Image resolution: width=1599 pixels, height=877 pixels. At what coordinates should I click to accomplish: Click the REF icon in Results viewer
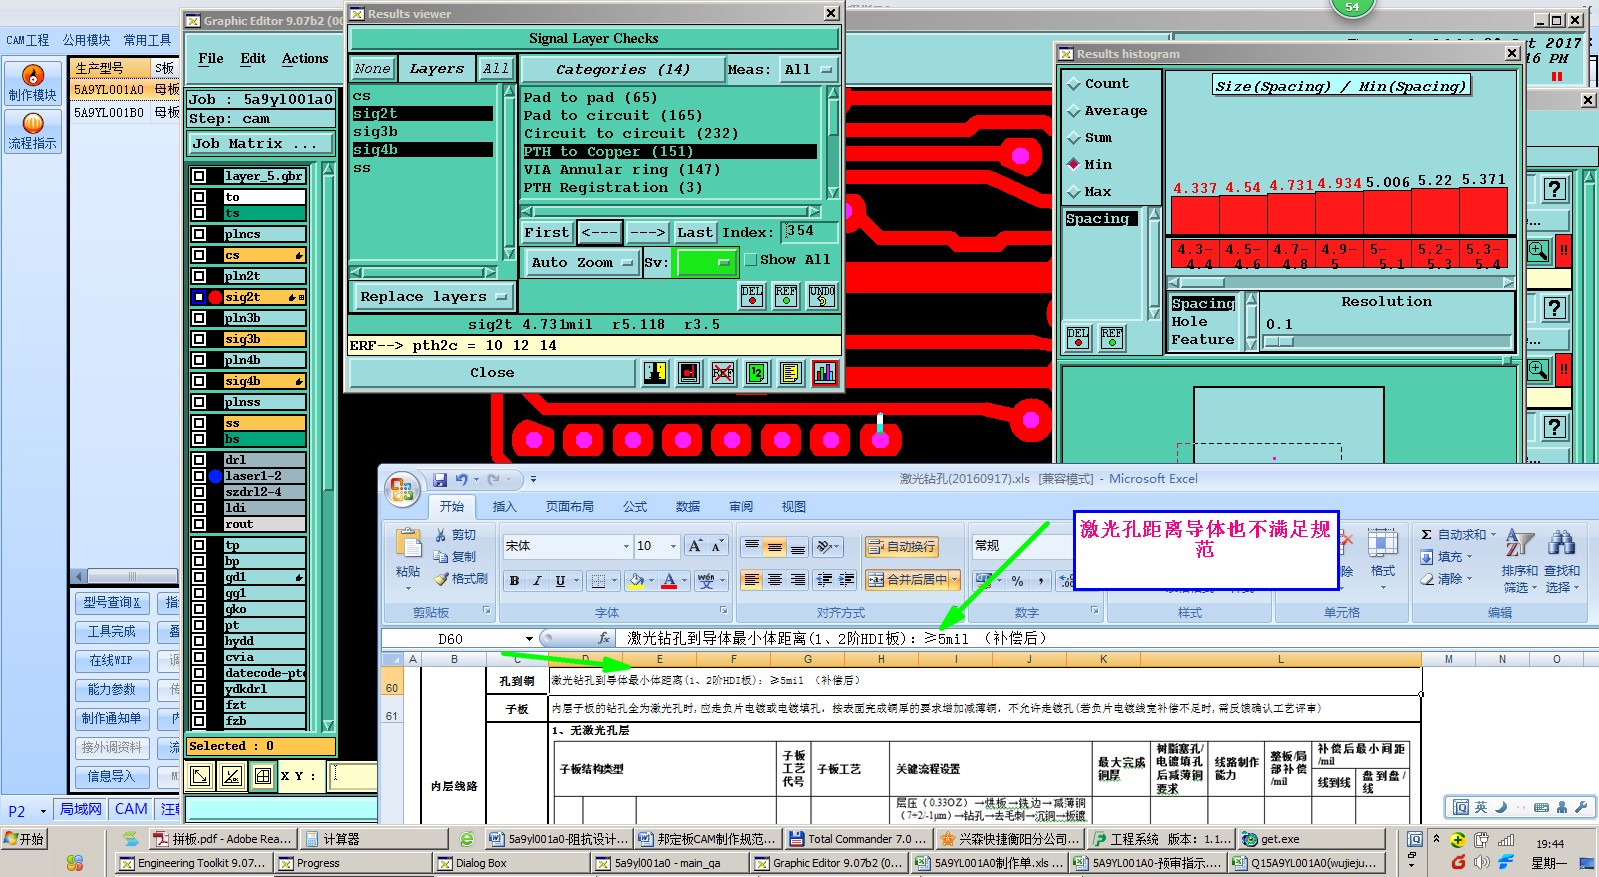786,295
